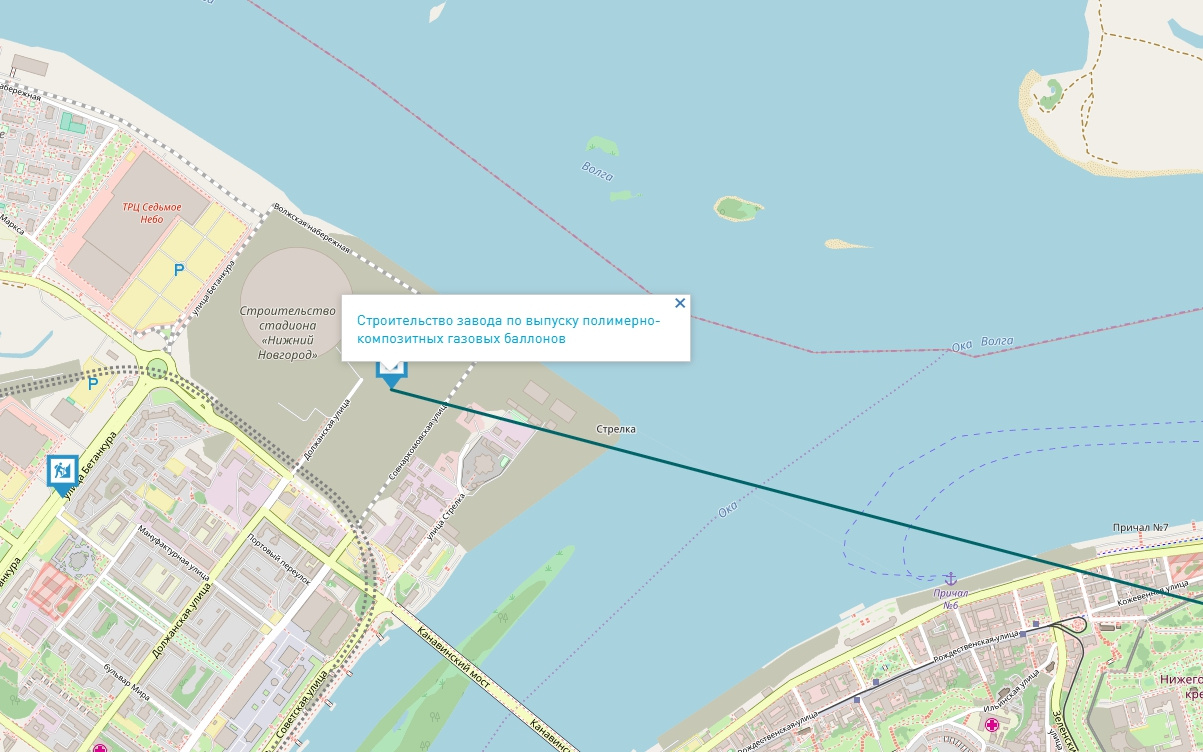Screen dimensions: 1203x752
Task: Click the pink medical cross near Ильинская улица
Action: click(x=992, y=725)
